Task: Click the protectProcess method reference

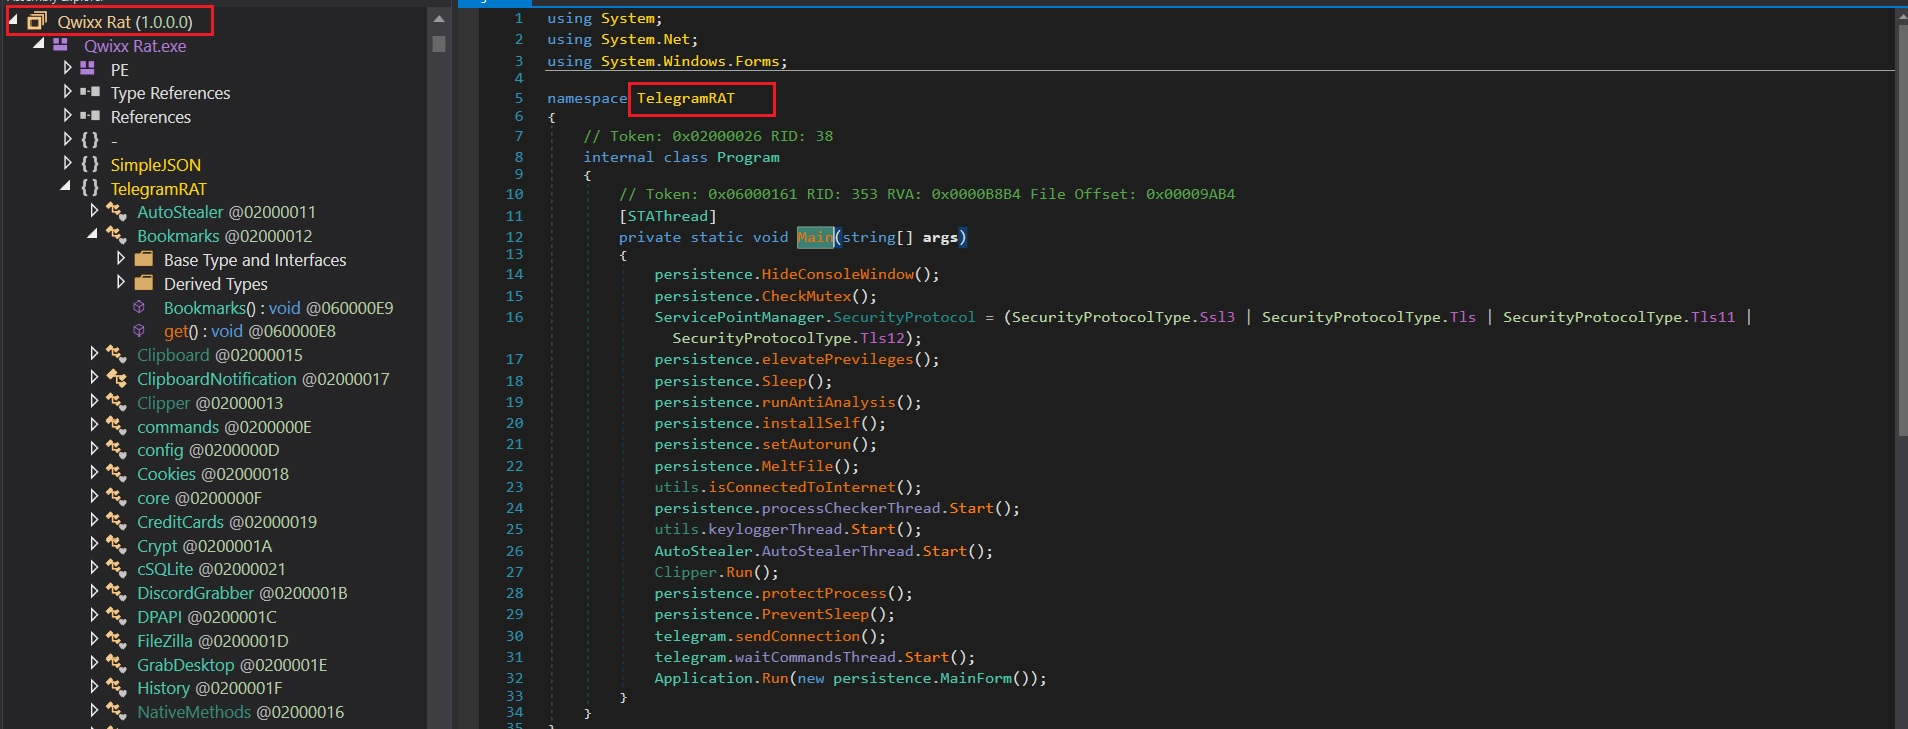Action: pos(824,593)
